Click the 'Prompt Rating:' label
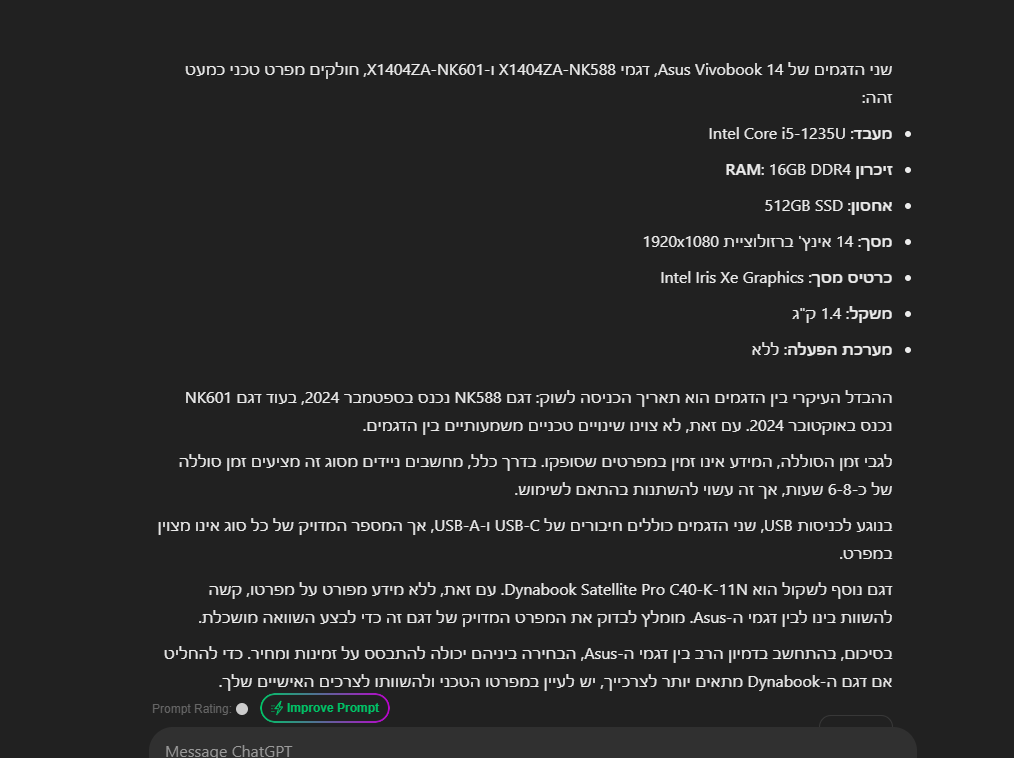This screenshot has height=758, width=1014. pyautogui.click(x=191, y=709)
